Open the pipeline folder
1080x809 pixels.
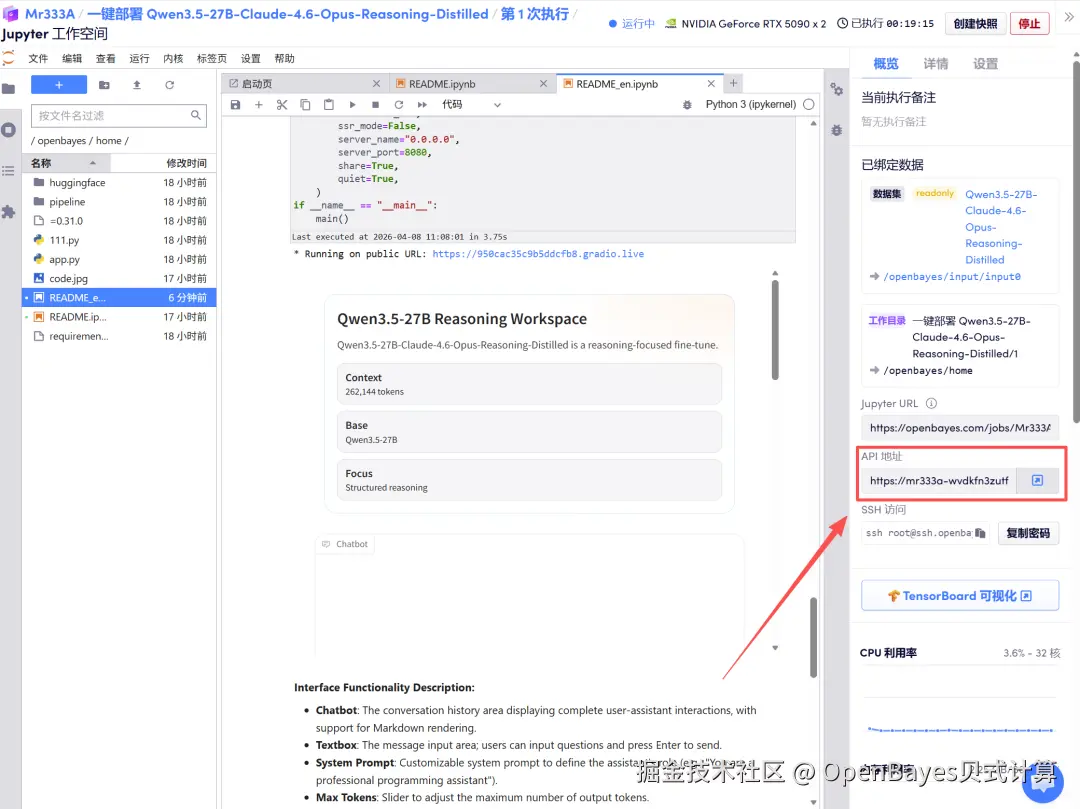(119, 202)
